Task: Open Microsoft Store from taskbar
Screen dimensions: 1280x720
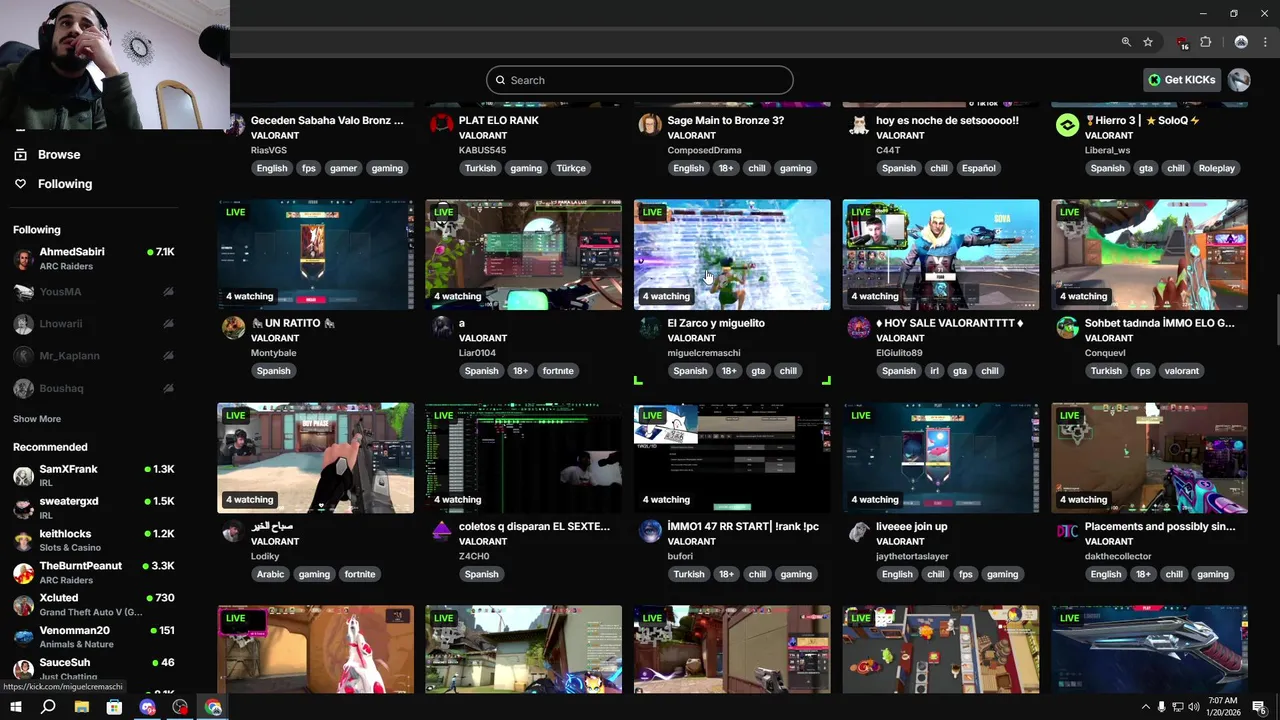Action: pyautogui.click(x=114, y=707)
